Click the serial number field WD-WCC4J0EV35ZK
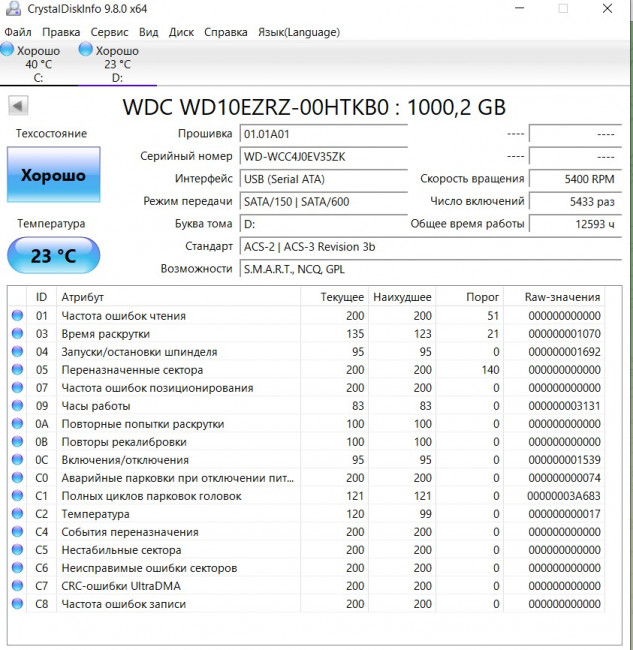The image size is (633, 650). point(323,156)
